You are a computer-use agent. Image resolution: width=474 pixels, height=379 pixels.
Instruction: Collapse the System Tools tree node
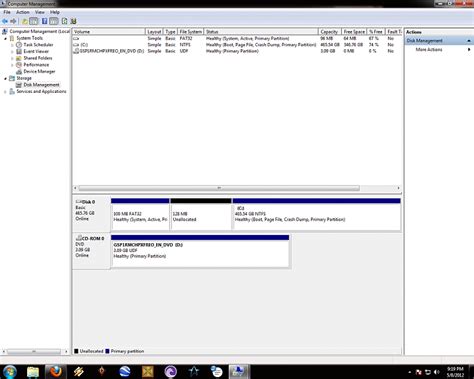(5, 38)
